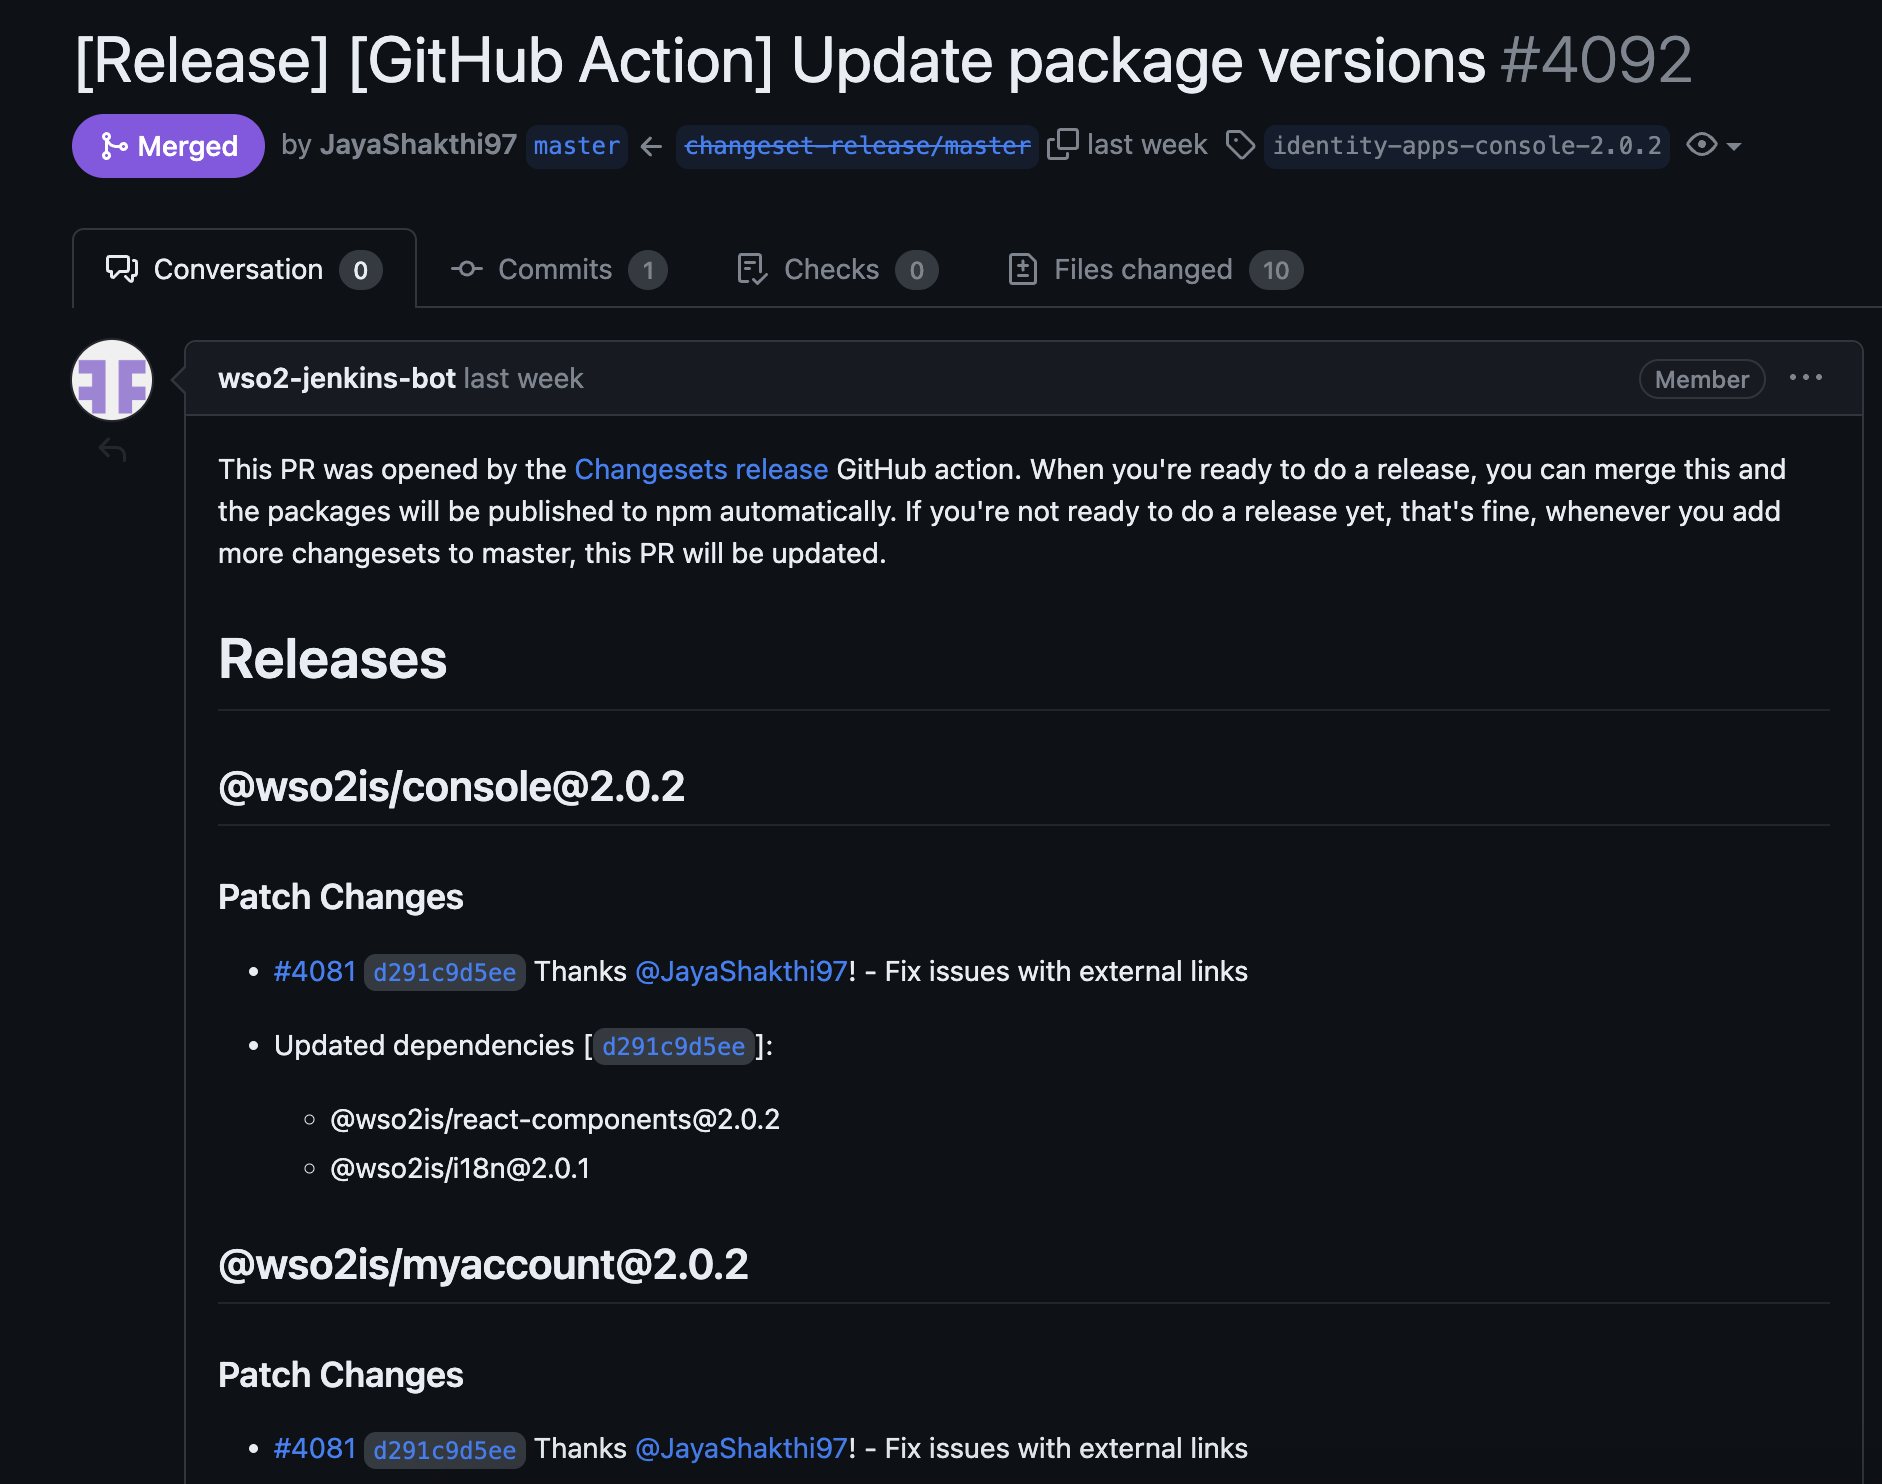
Task: Click the Commits tab commit icon
Action: click(x=467, y=269)
